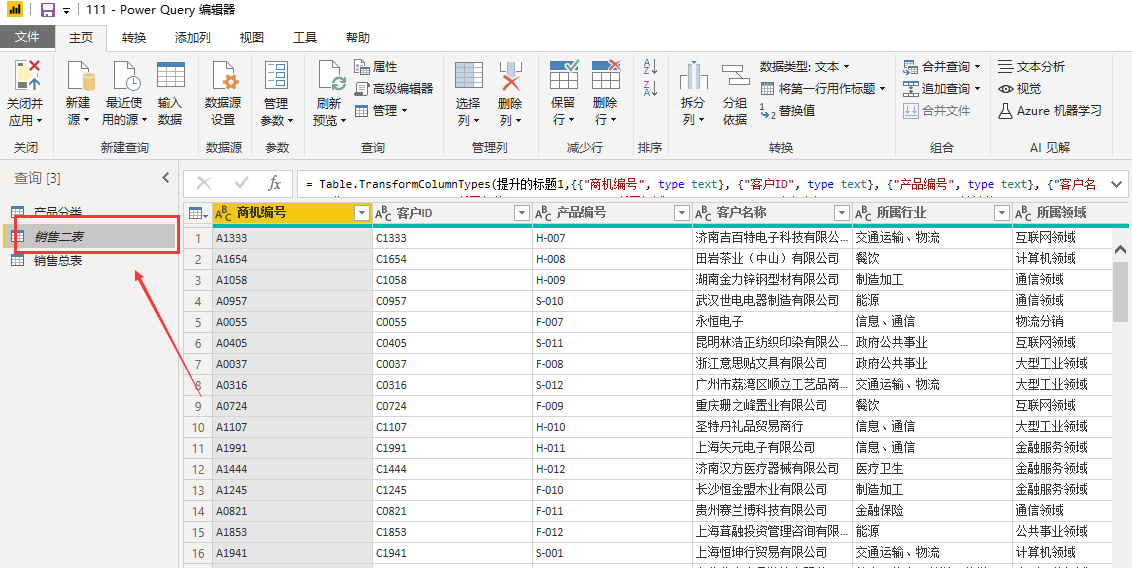Screen dimensions: 1132x568
Task: Click cell 永恒电子 in row 5
Action: [772, 321]
